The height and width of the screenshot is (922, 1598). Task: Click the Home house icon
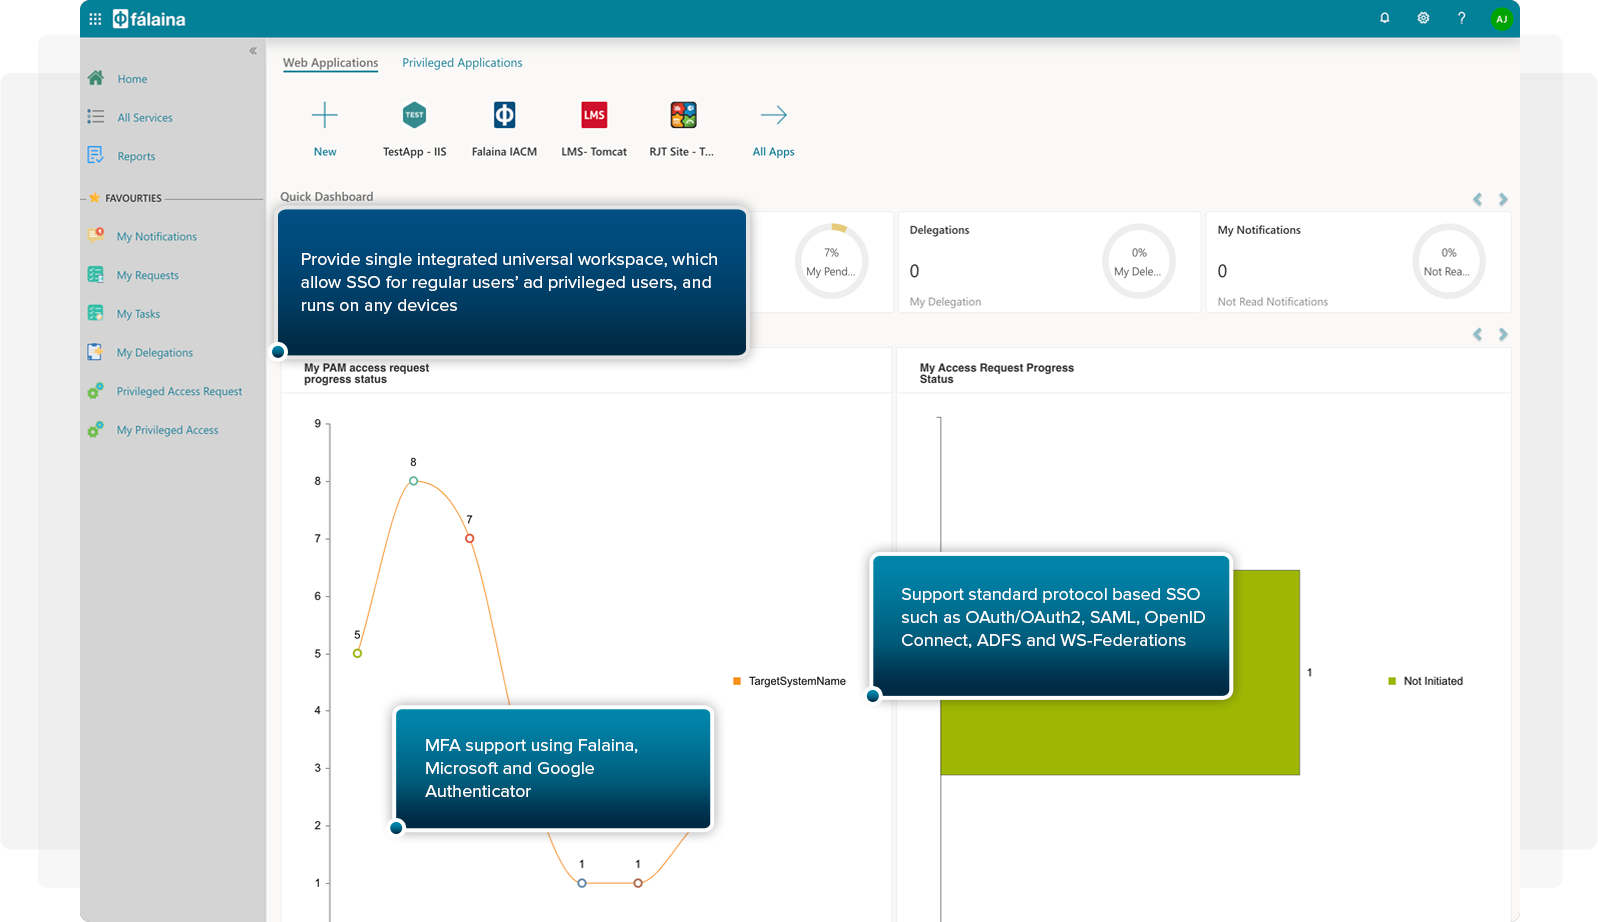pyautogui.click(x=96, y=78)
